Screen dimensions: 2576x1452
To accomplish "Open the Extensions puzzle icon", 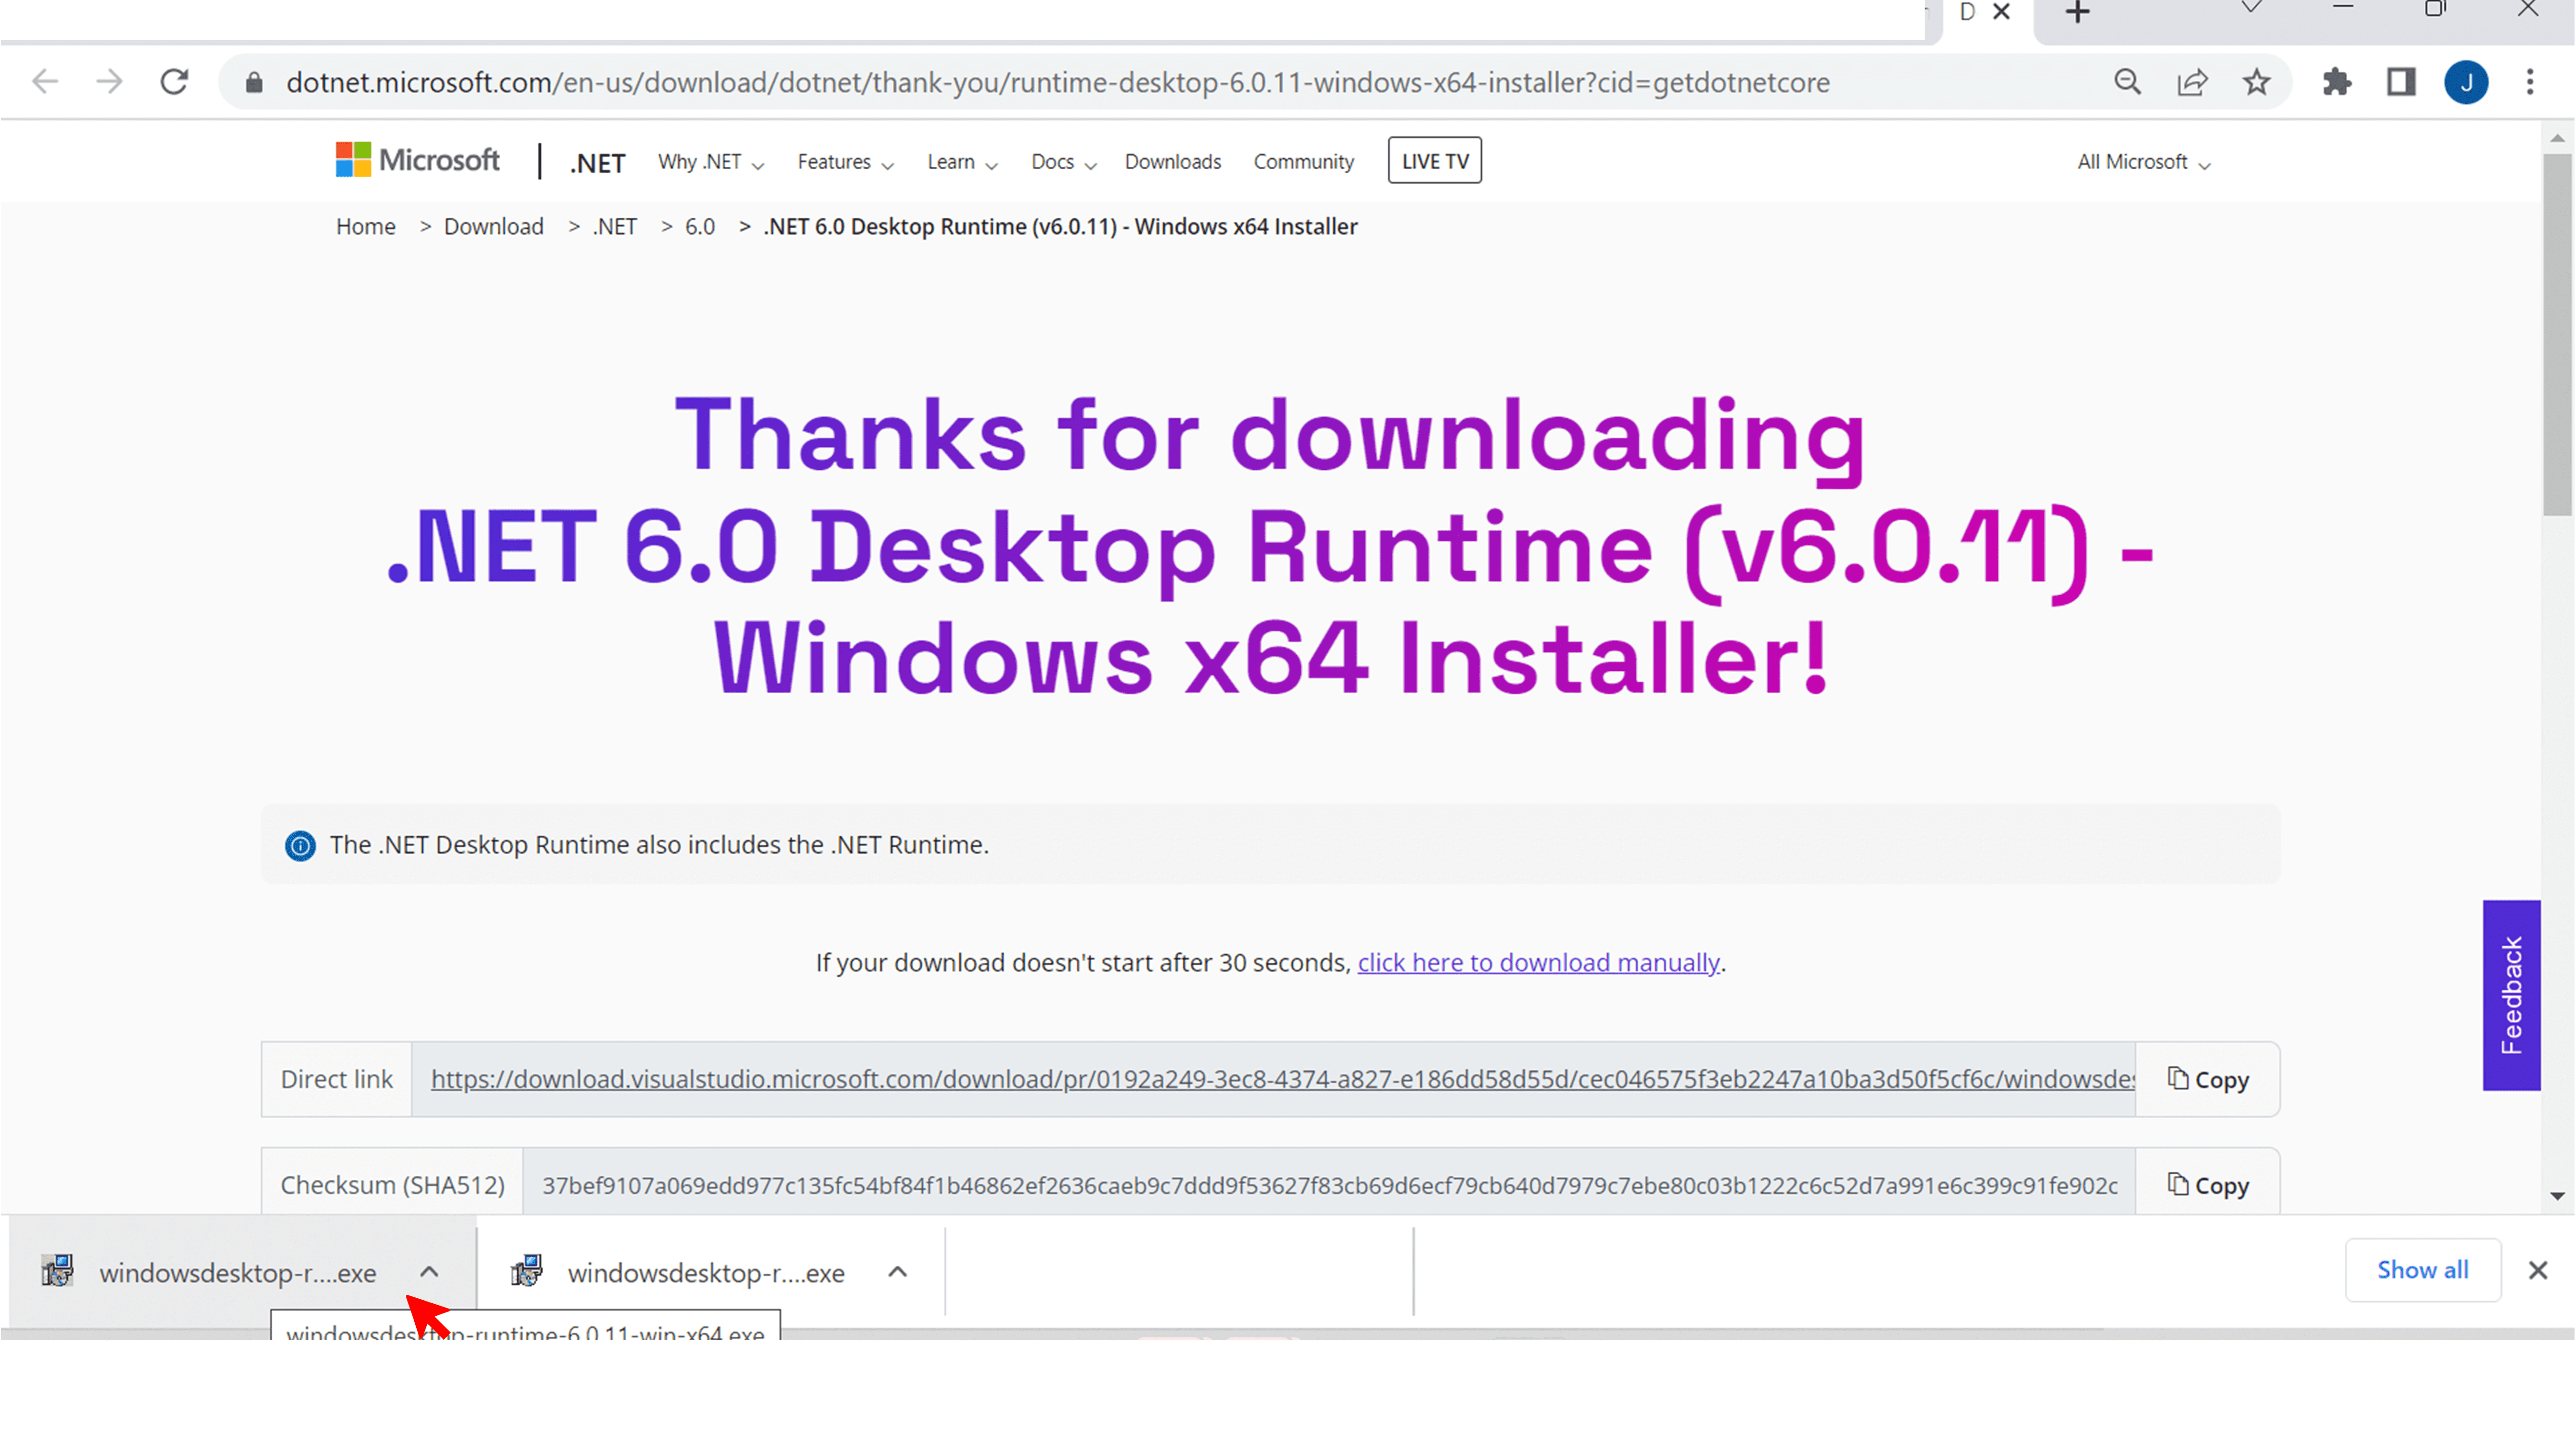I will coord(2337,82).
